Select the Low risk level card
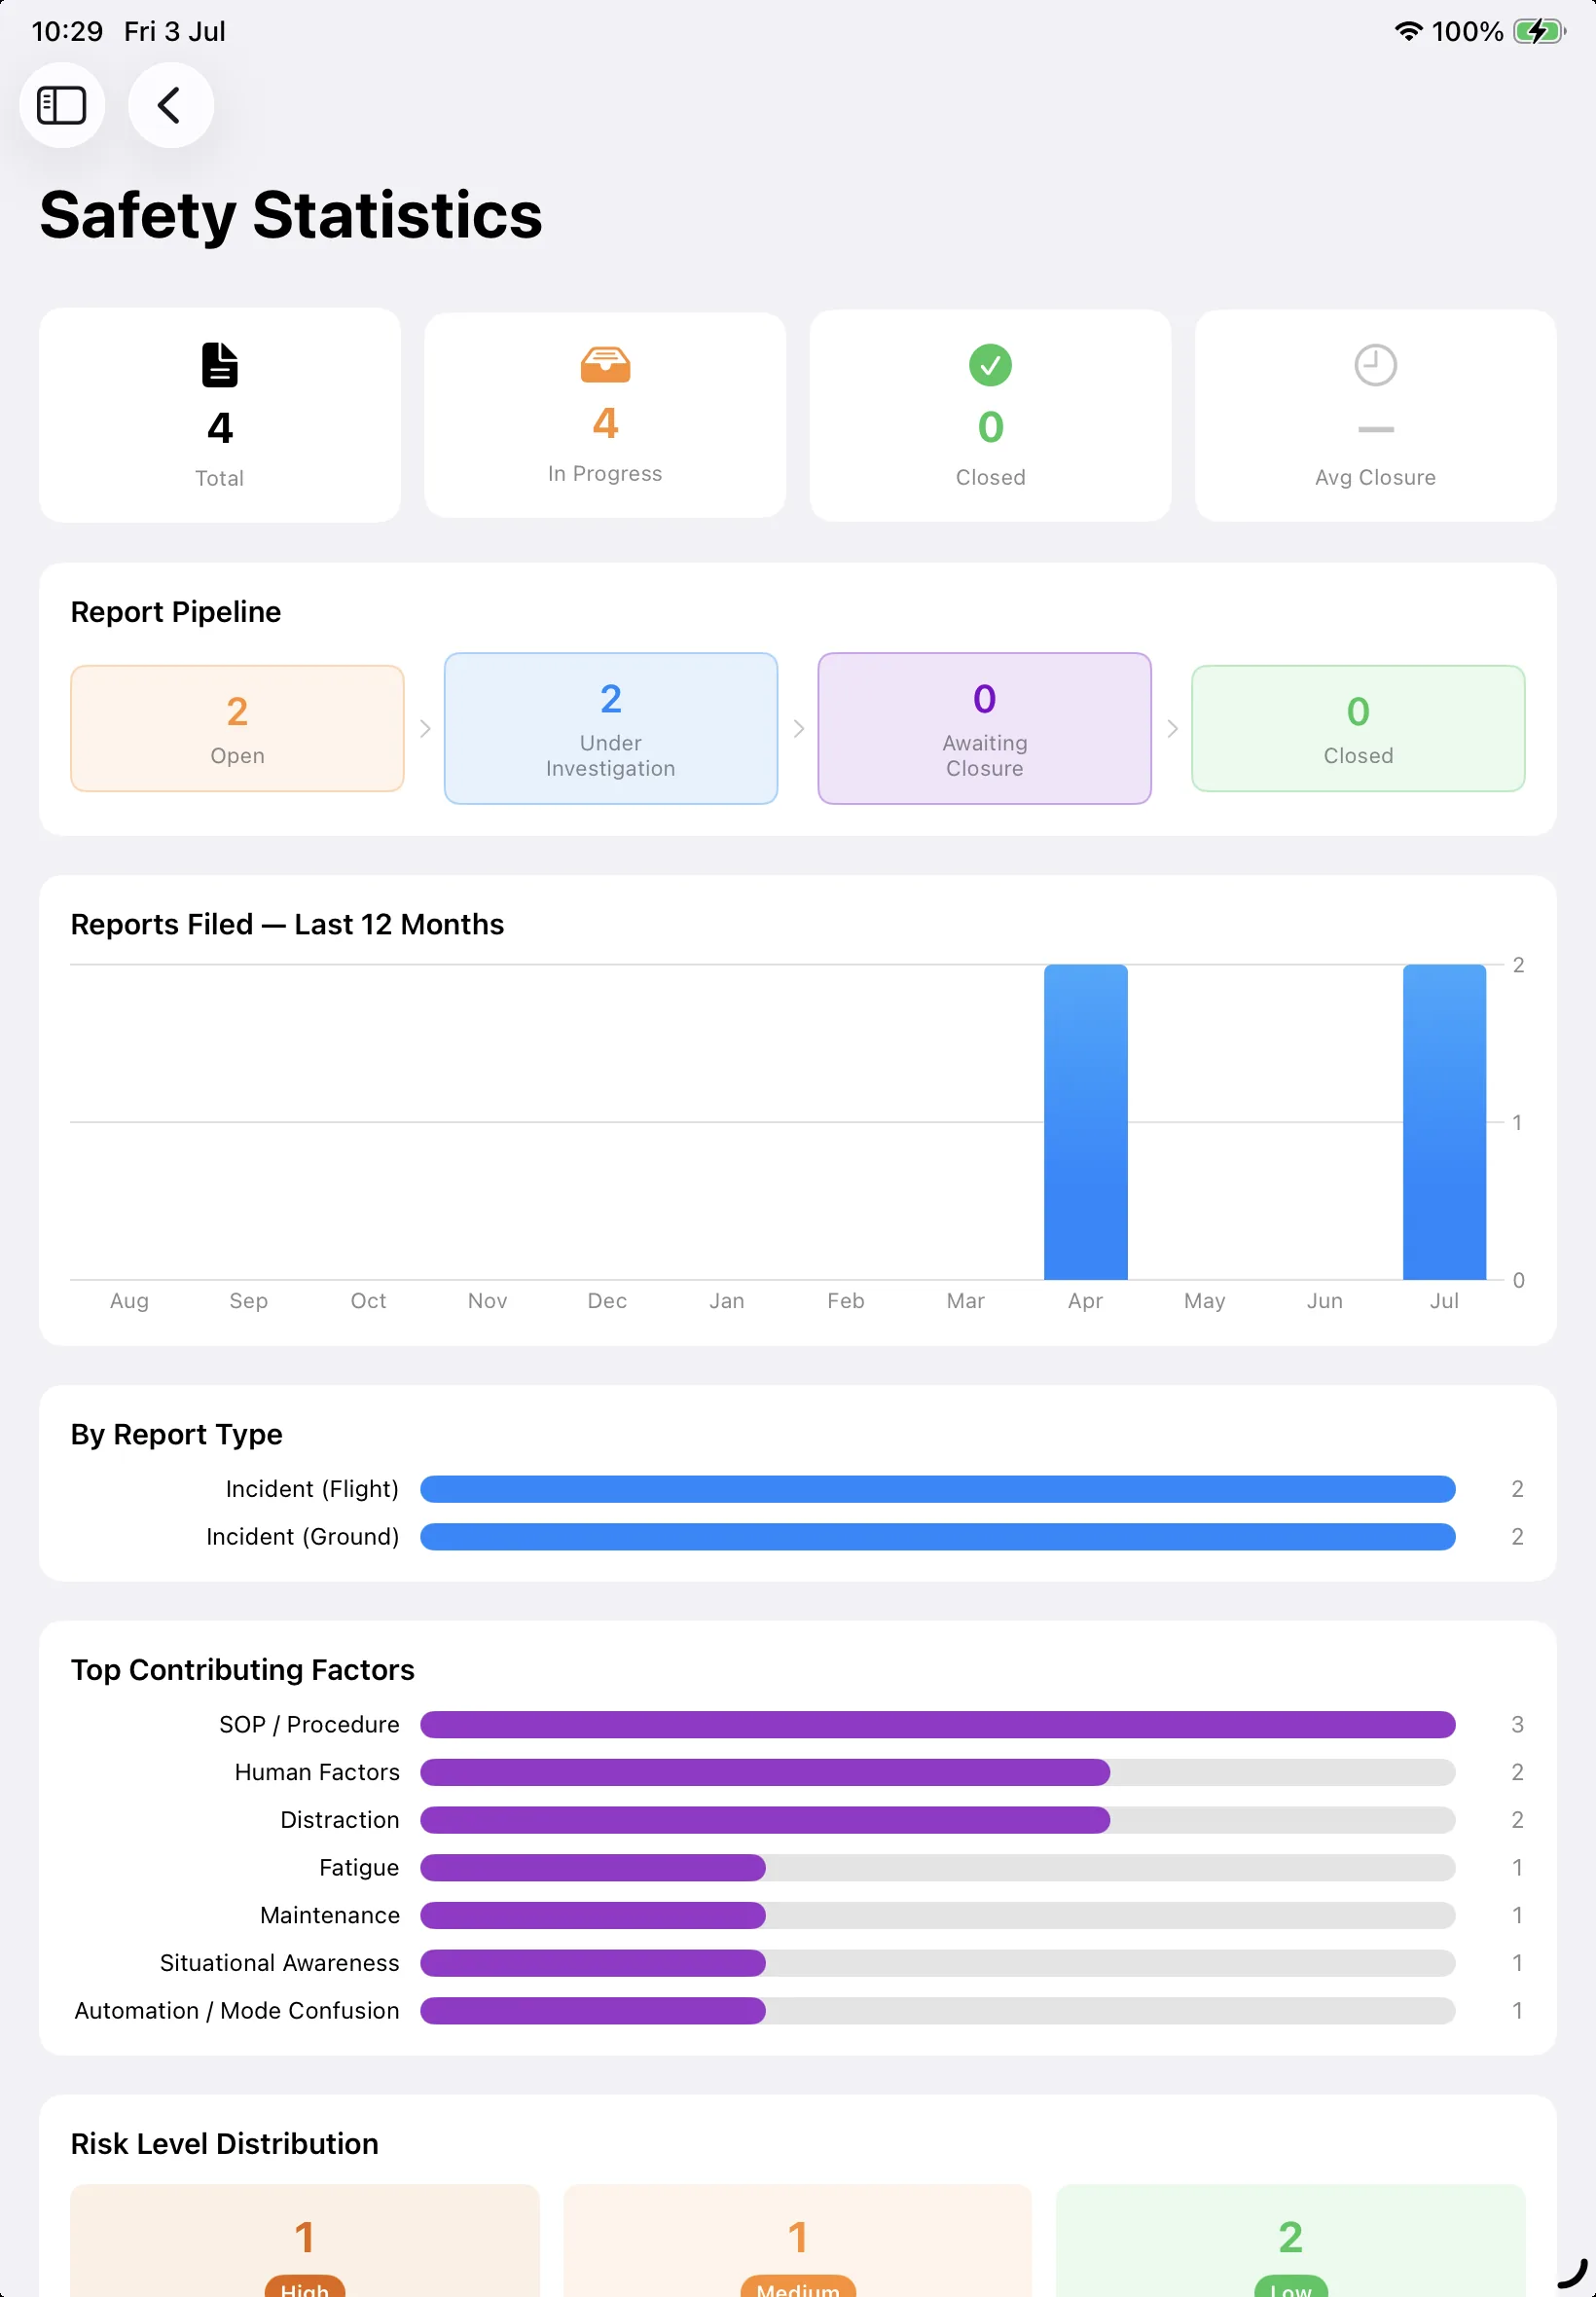 click(1291, 2241)
